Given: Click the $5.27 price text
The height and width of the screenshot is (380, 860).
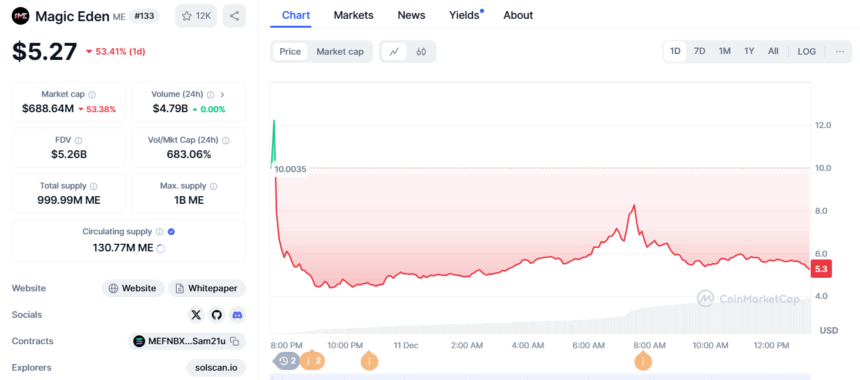Looking at the screenshot, I should click(x=44, y=52).
